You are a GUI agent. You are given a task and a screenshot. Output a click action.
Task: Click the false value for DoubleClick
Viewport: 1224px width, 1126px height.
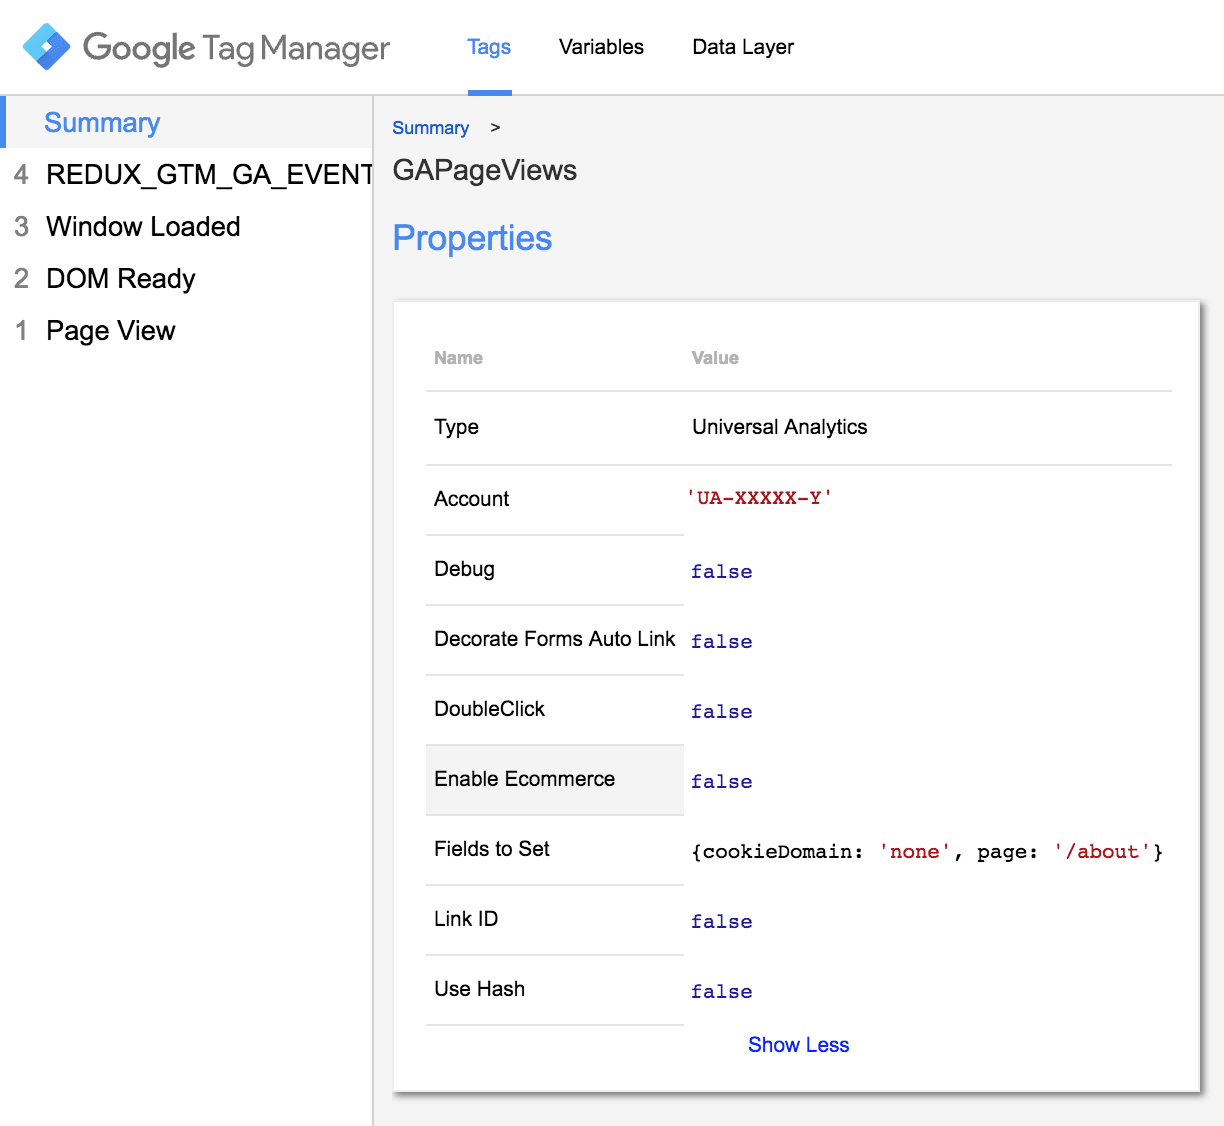click(721, 712)
